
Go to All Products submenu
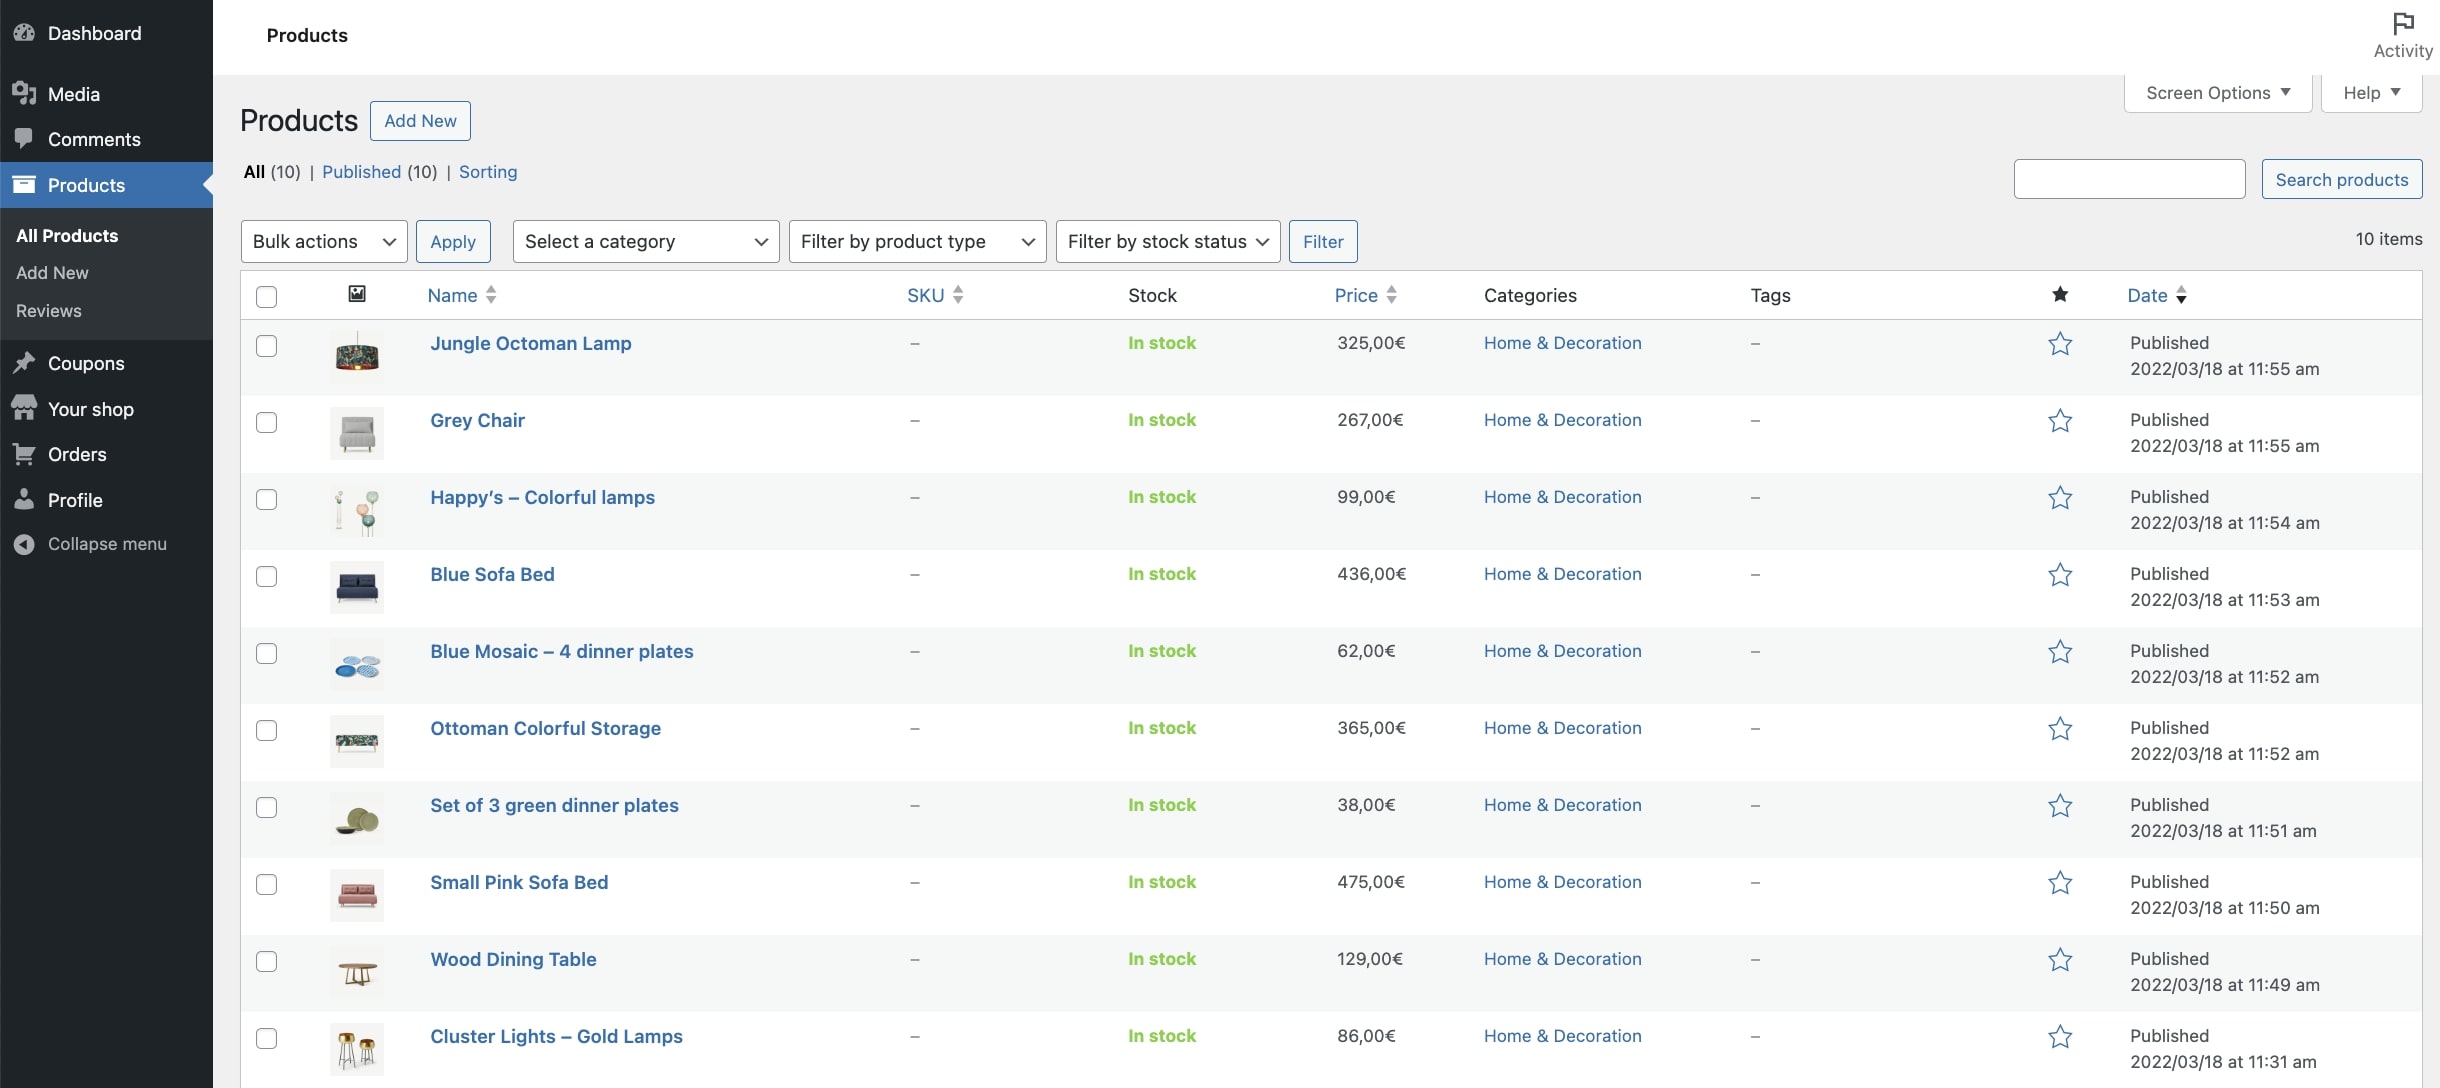67,236
